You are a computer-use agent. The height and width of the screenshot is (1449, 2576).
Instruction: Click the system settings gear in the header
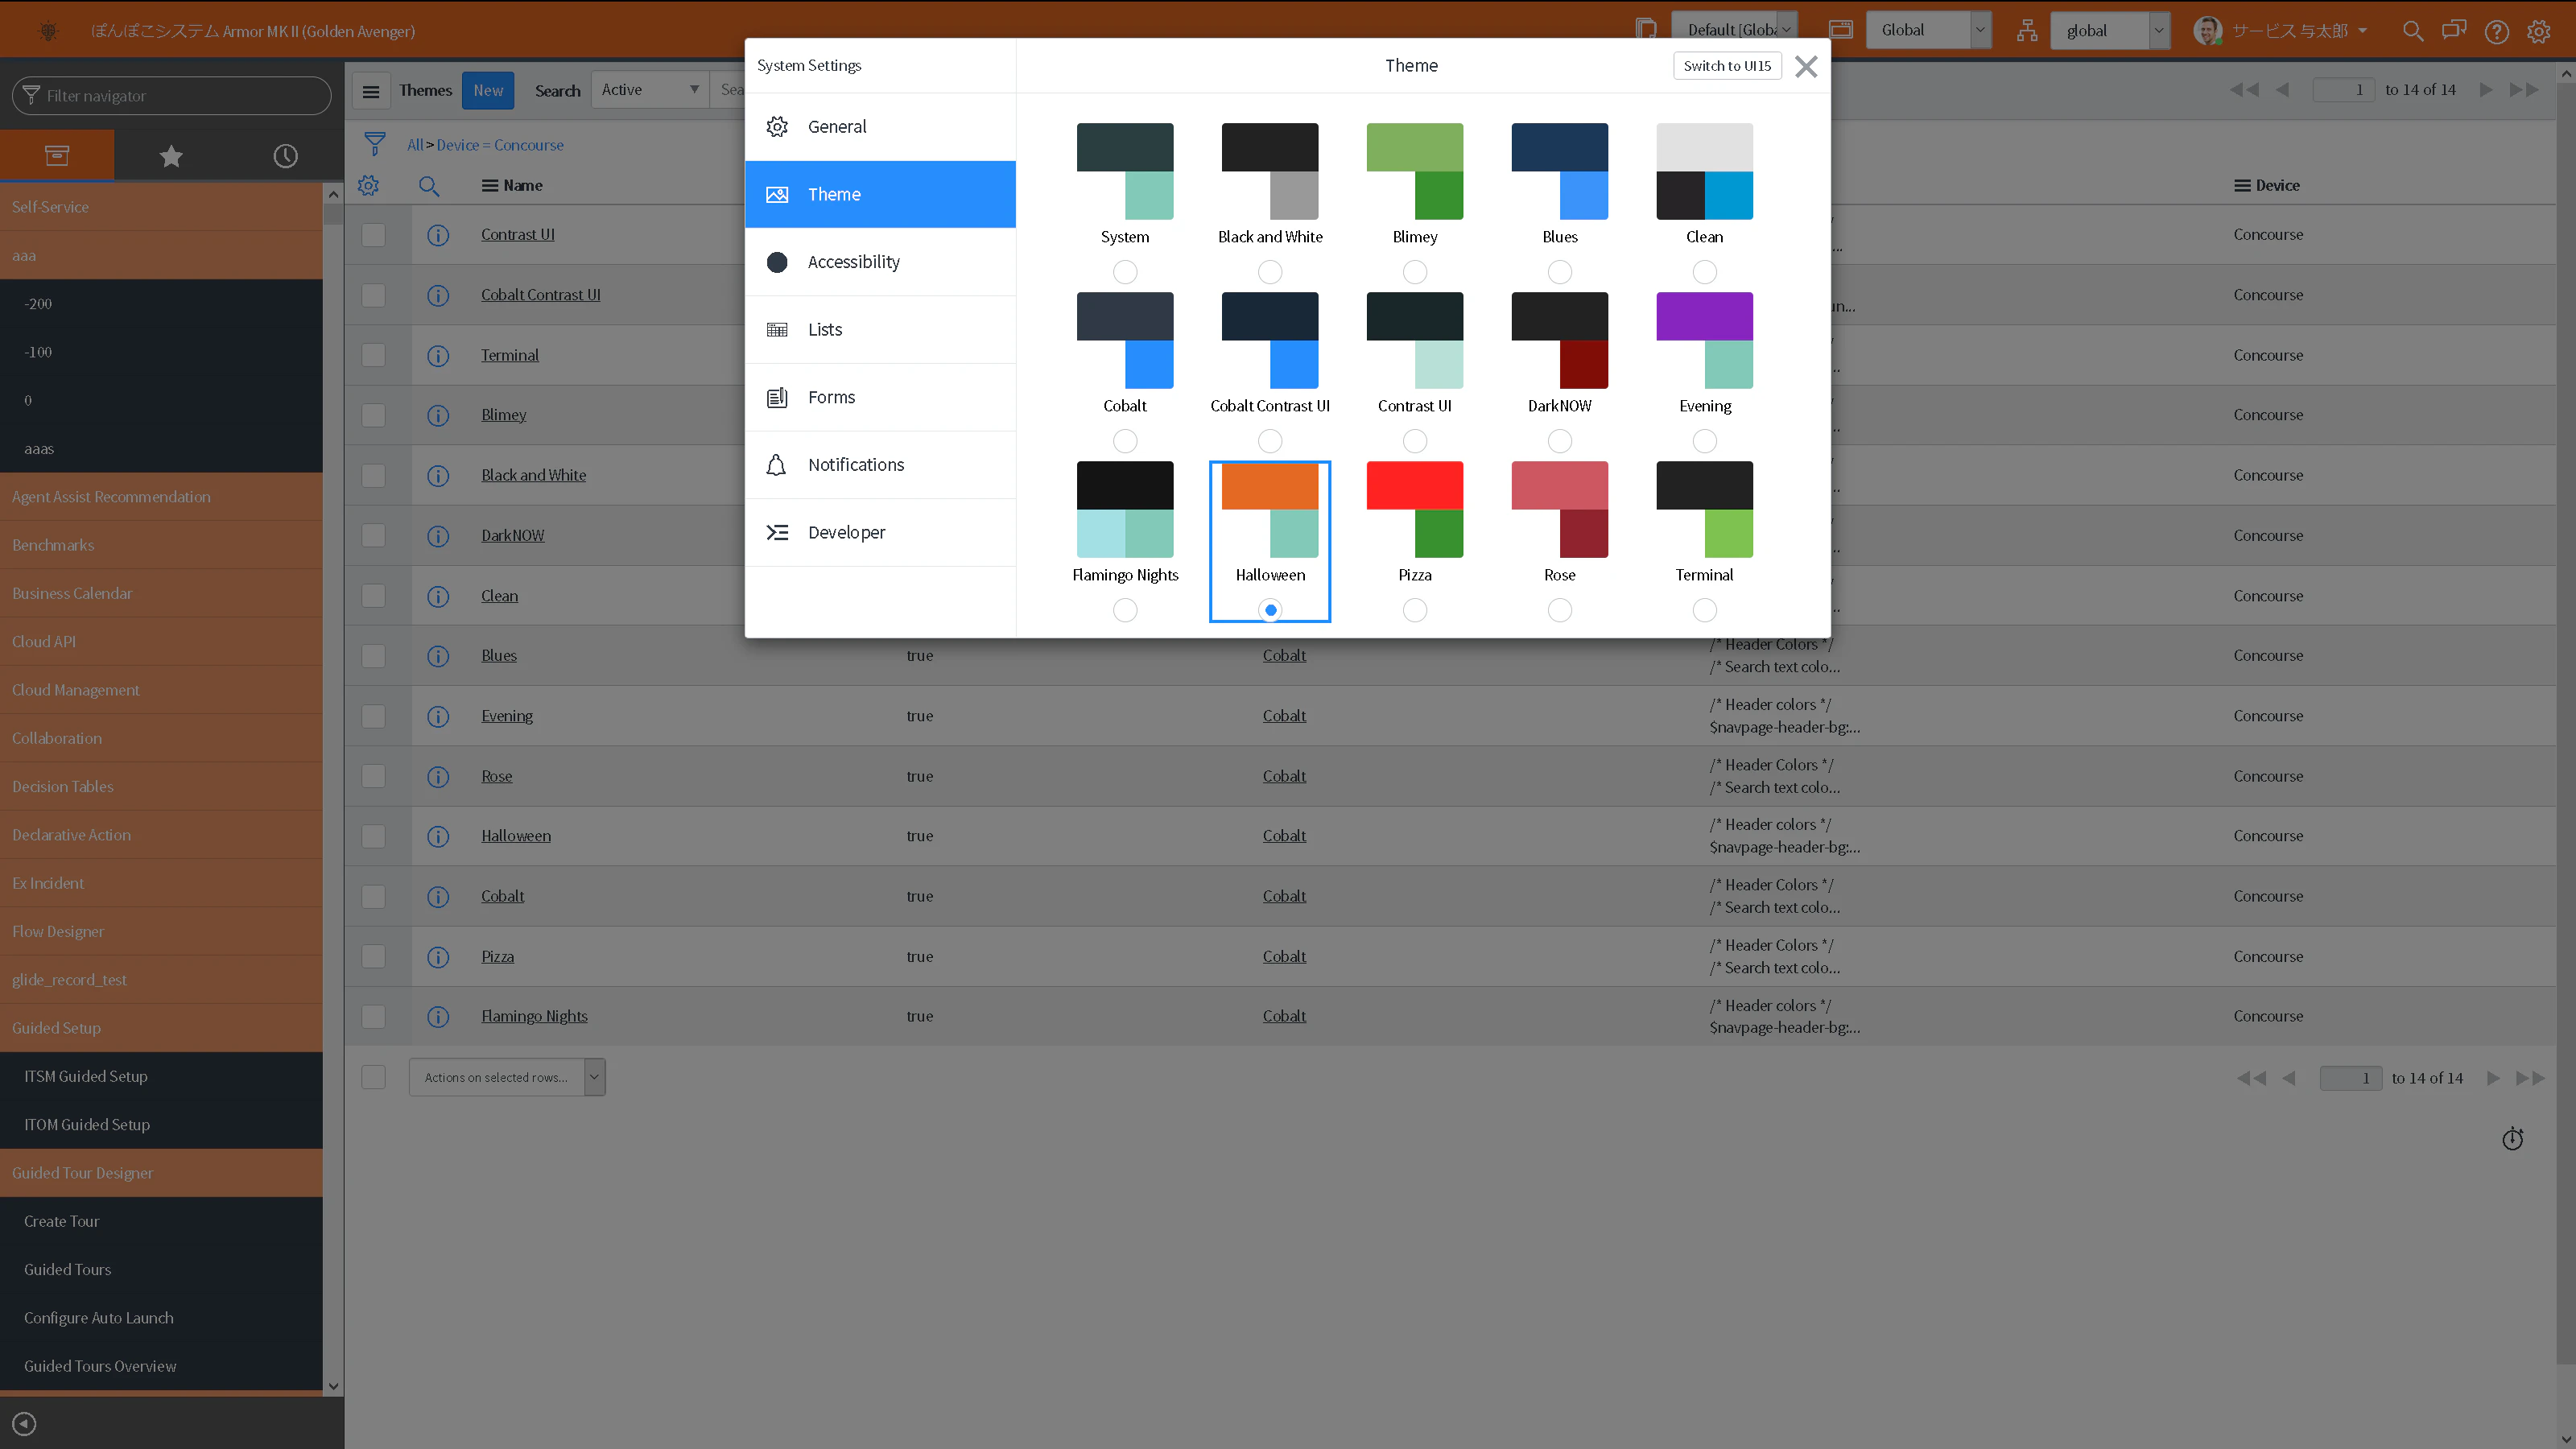tap(2538, 31)
